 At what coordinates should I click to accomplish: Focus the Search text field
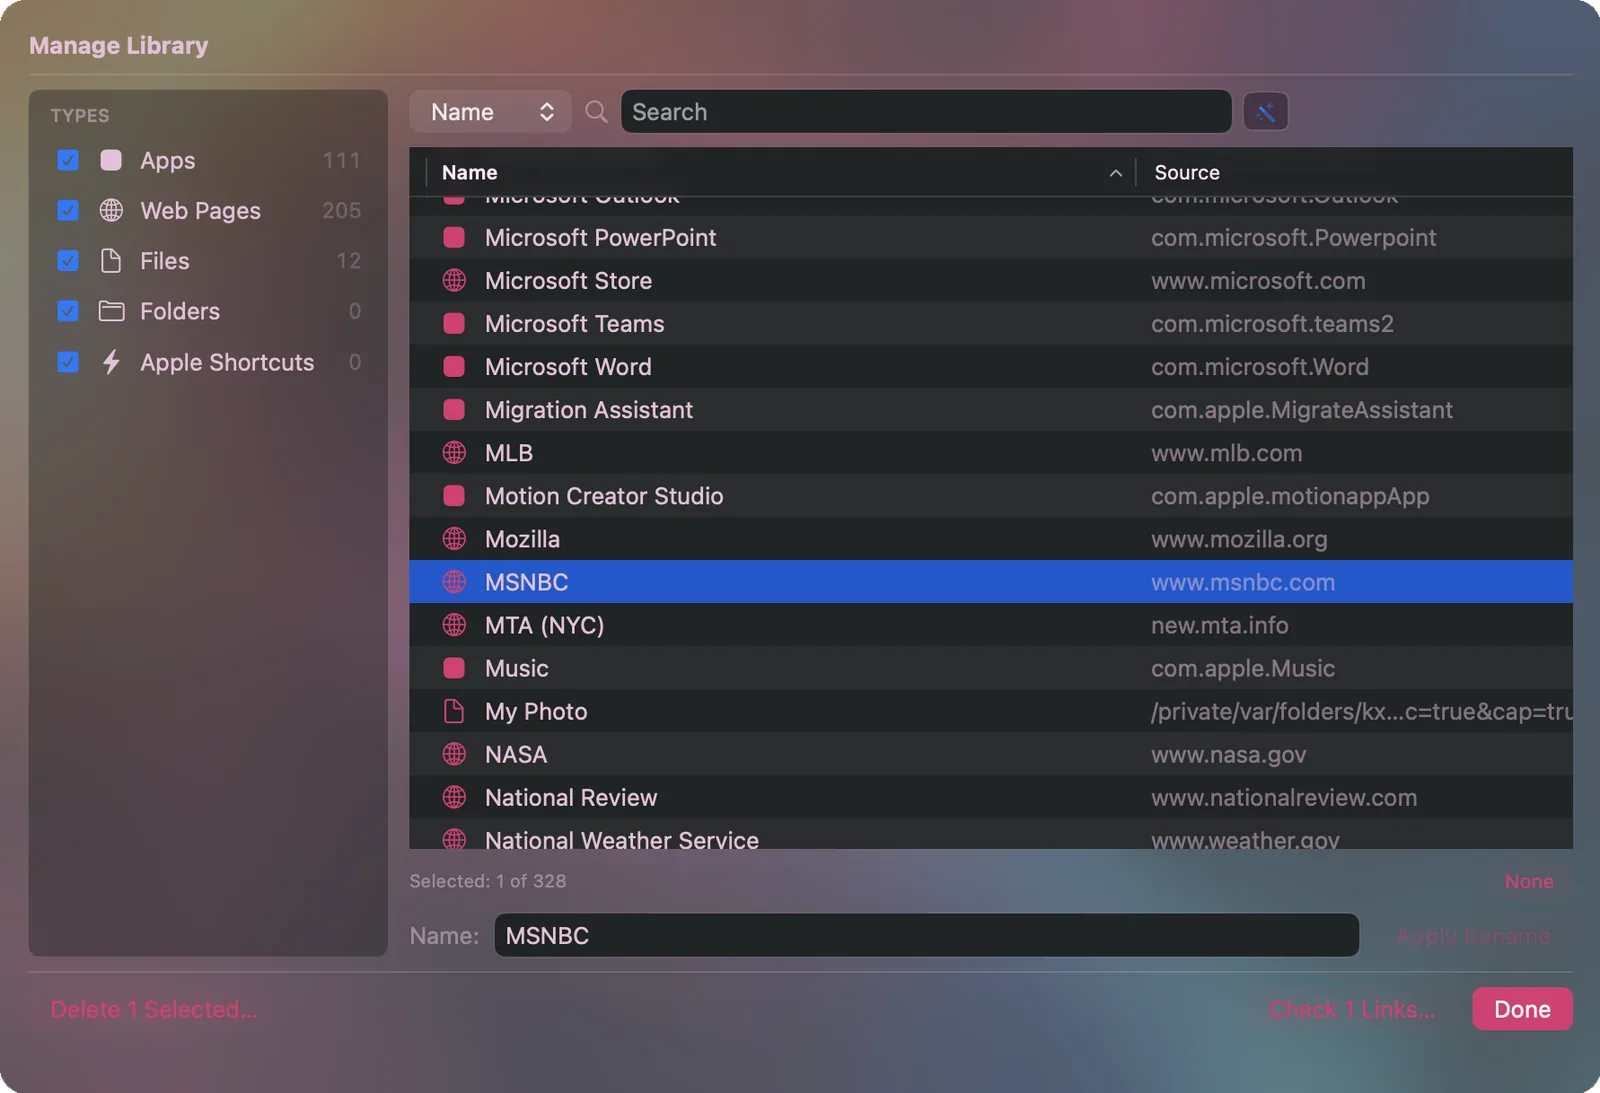[926, 111]
